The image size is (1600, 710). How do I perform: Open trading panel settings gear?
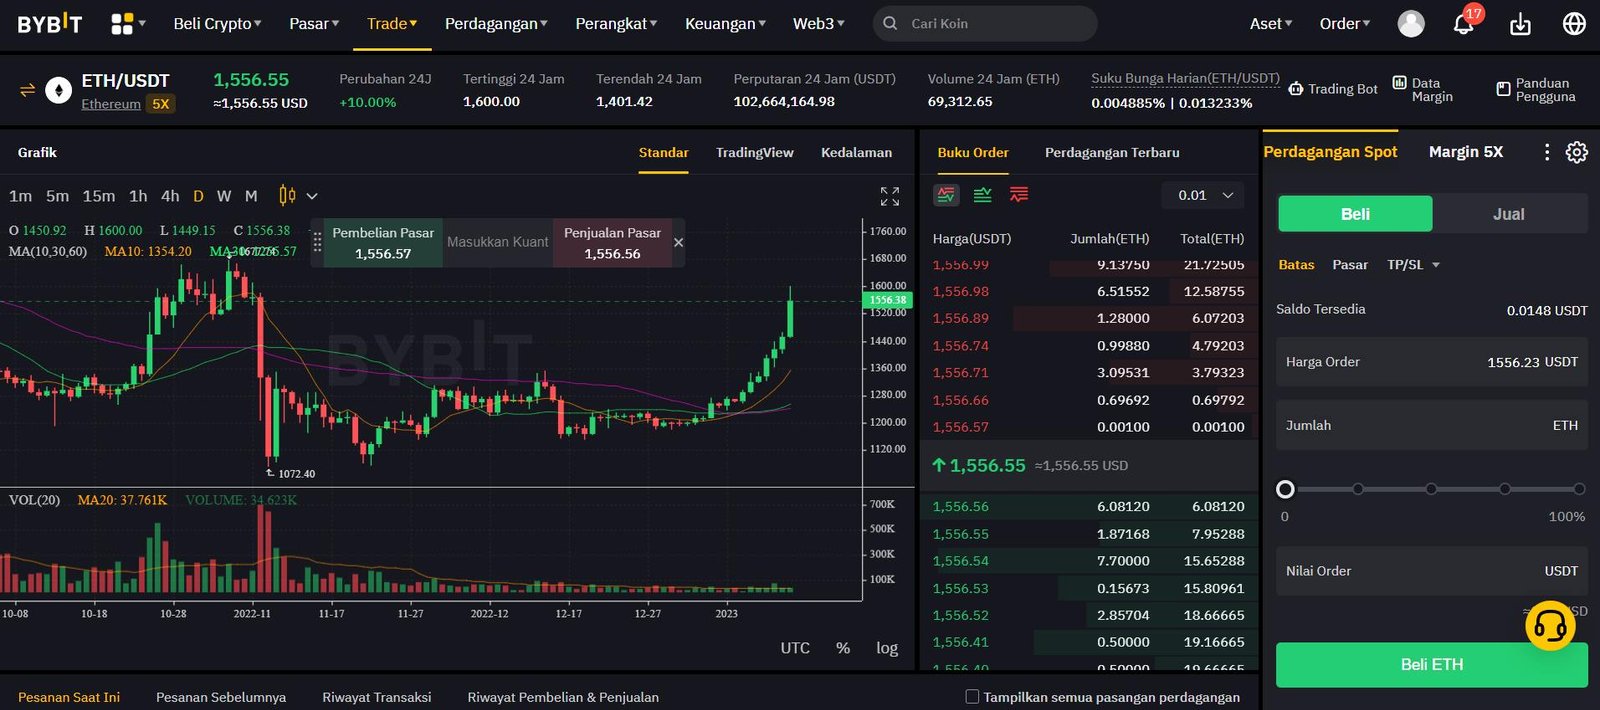tap(1577, 152)
